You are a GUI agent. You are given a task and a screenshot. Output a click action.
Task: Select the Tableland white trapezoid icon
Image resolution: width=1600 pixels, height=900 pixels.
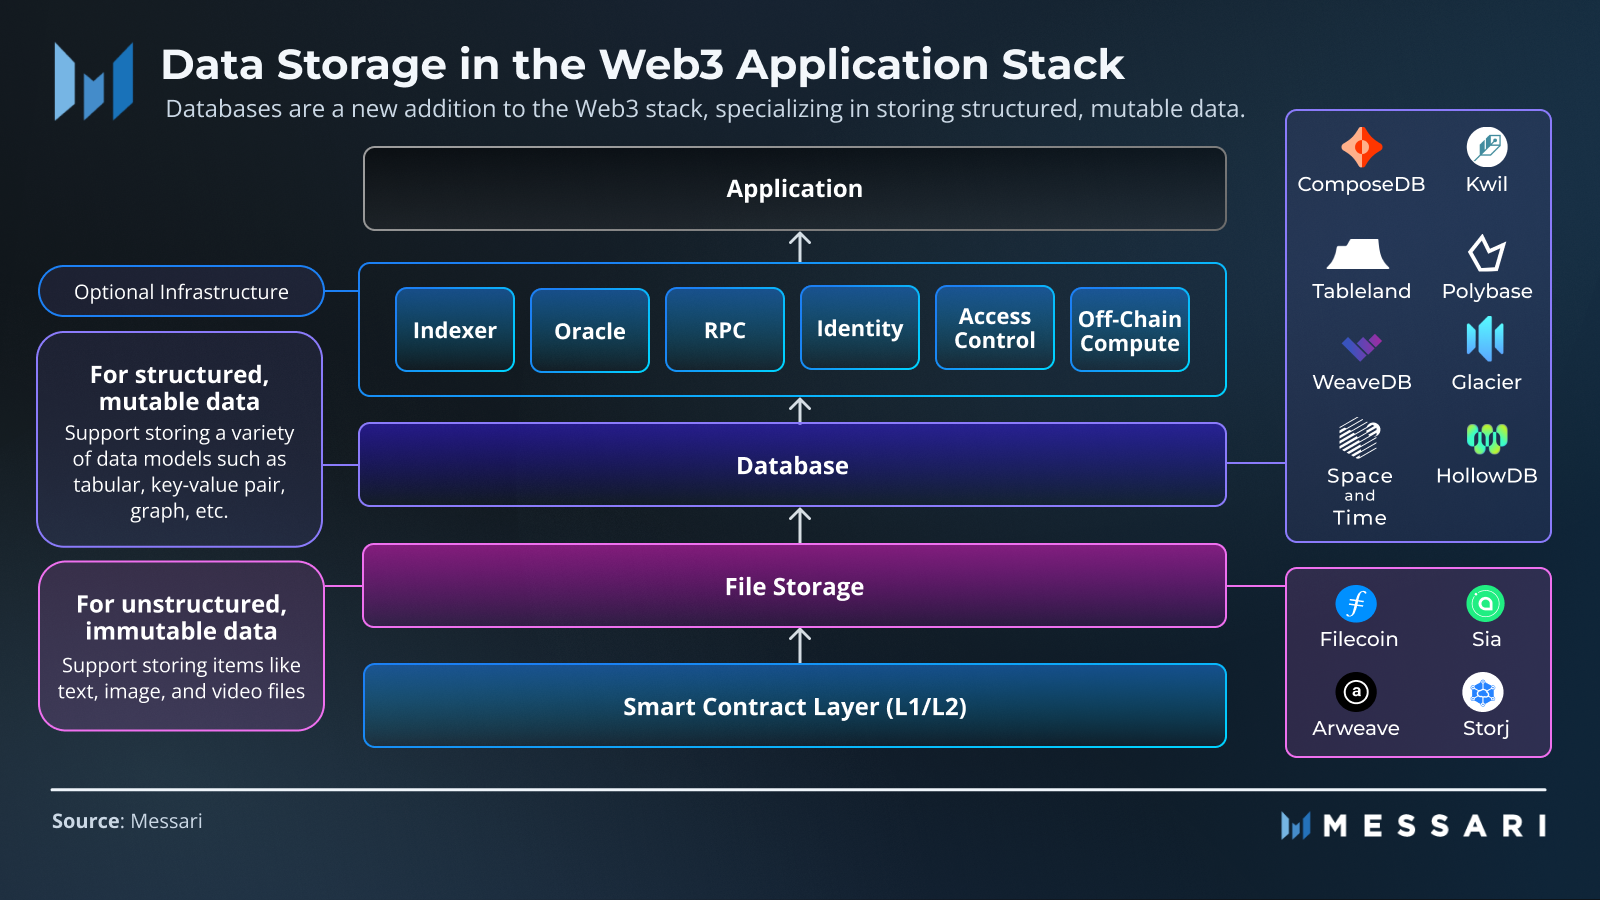tap(1357, 254)
